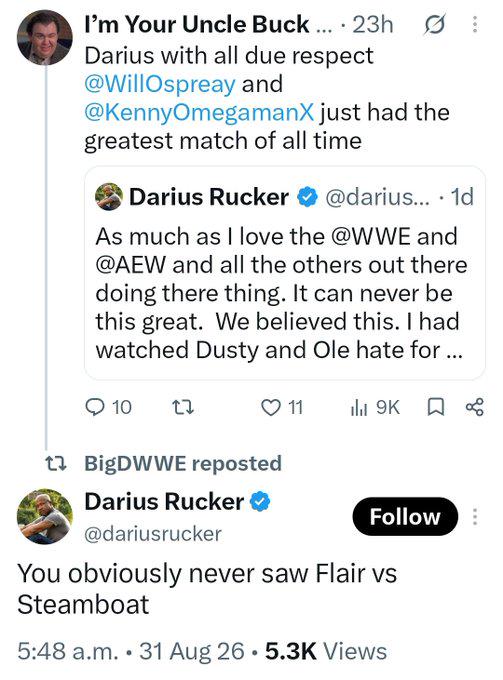Expand the truncated quoted Darius Rucker tweet
The image size is (503, 680).
tap(284, 273)
